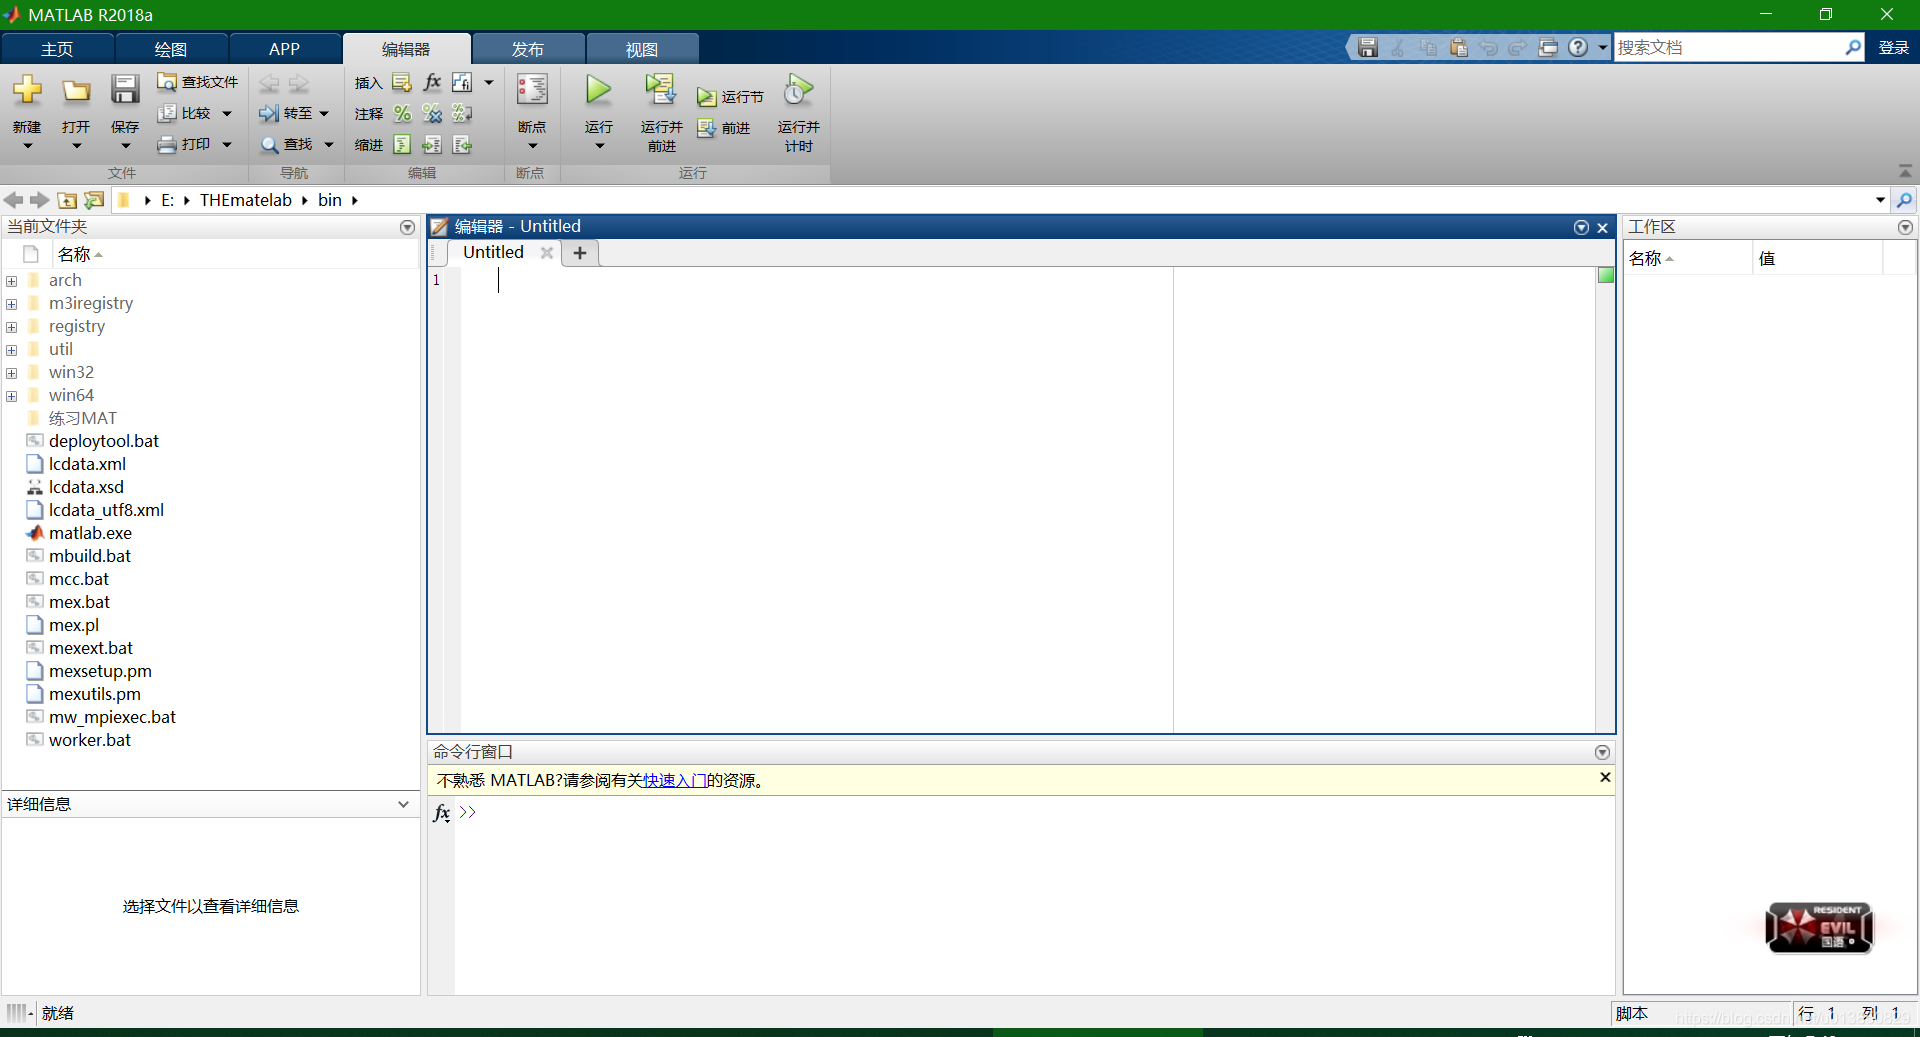
Task: Click the 打开 (Open) folder icon
Action: point(76,91)
